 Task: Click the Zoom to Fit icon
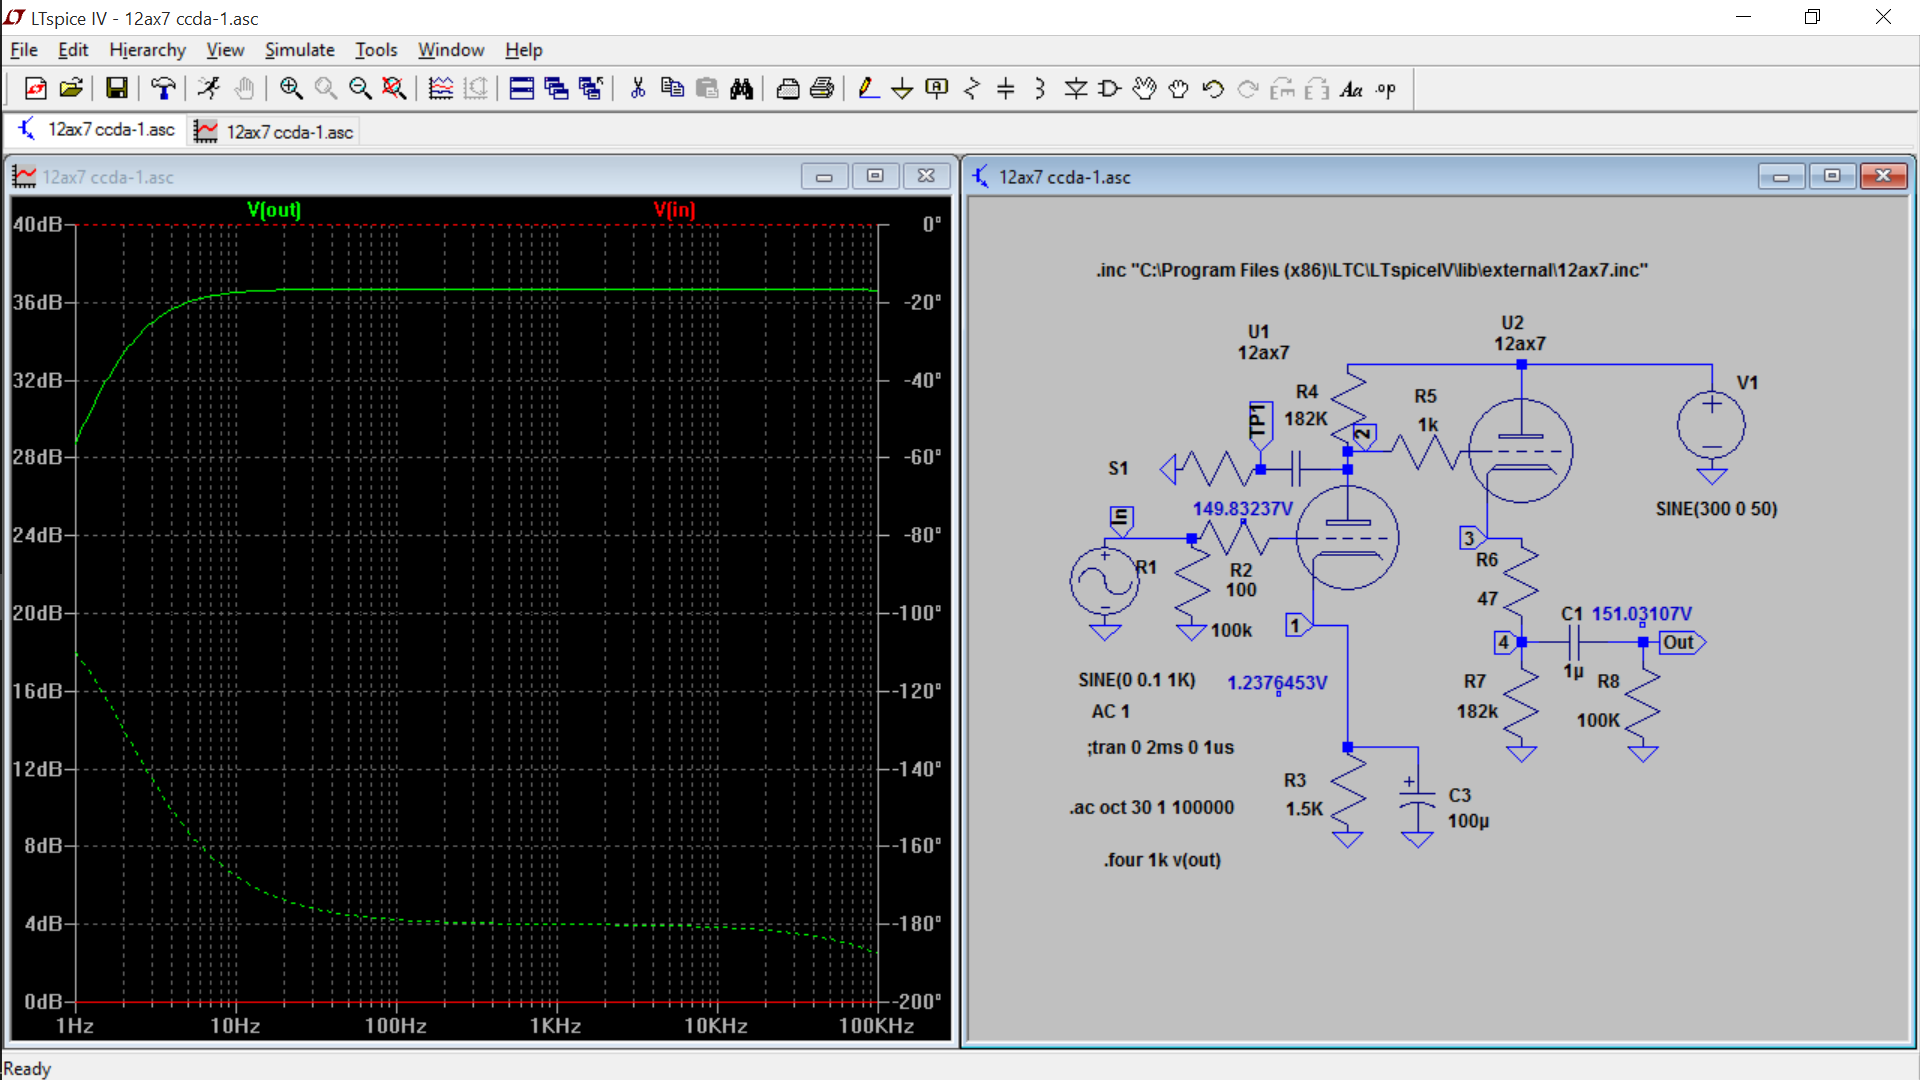click(x=395, y=89)
